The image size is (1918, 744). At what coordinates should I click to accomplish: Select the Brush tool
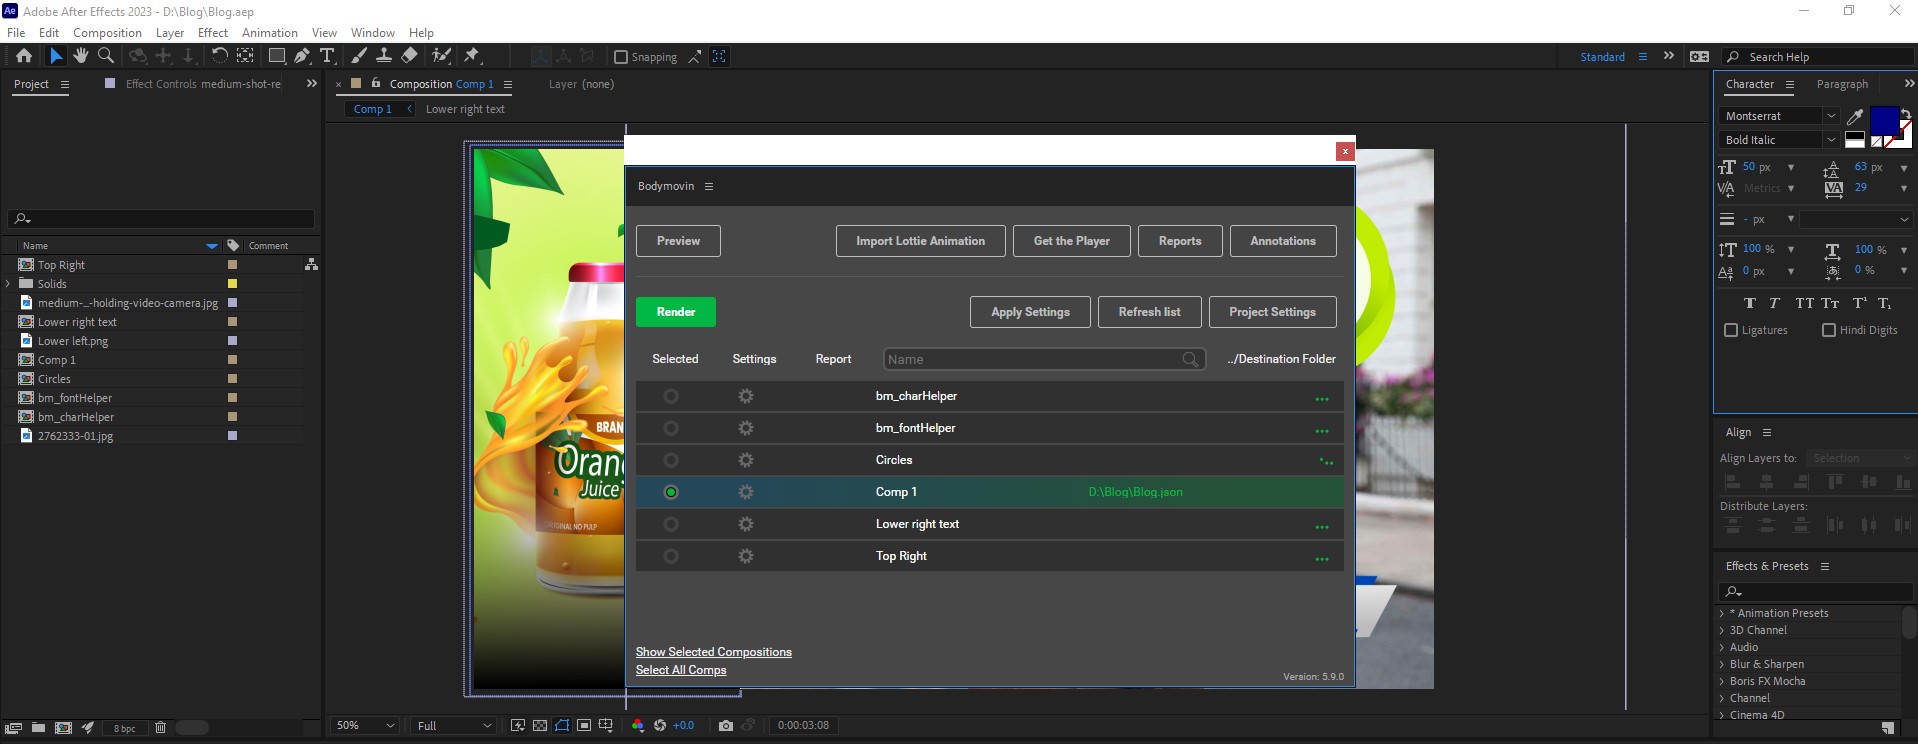pyautogui.click(x=359, y=56)
